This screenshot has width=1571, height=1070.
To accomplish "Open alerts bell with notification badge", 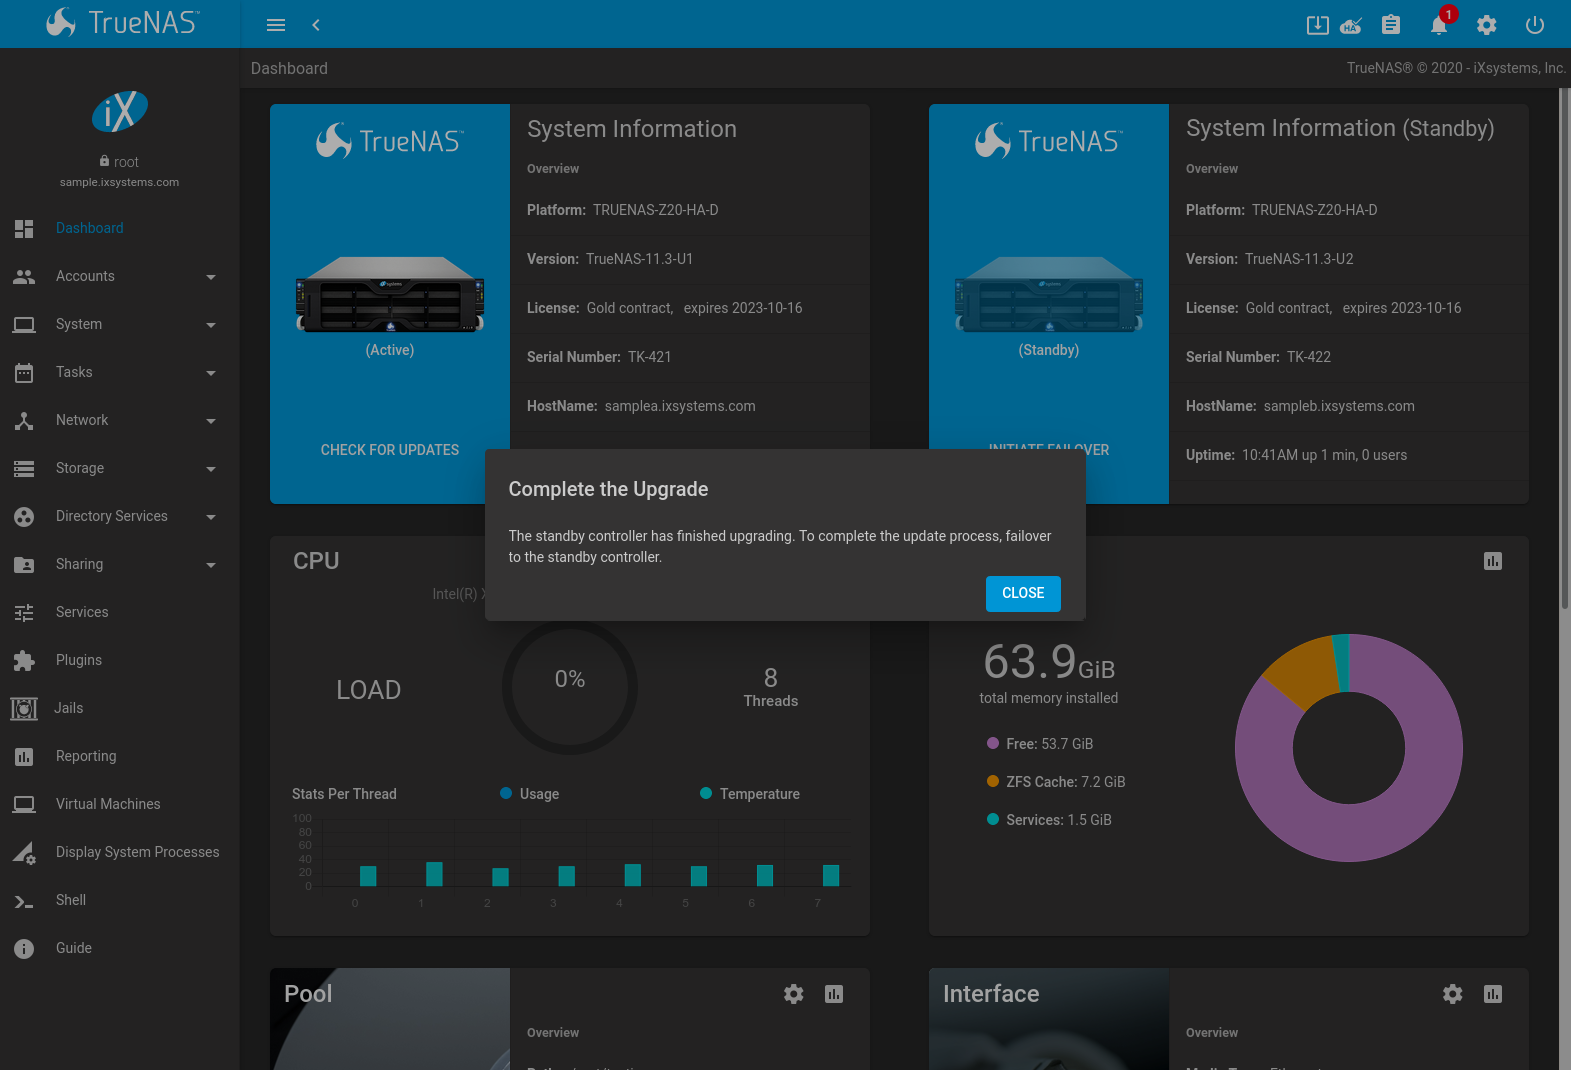I will click(1439, 24).
